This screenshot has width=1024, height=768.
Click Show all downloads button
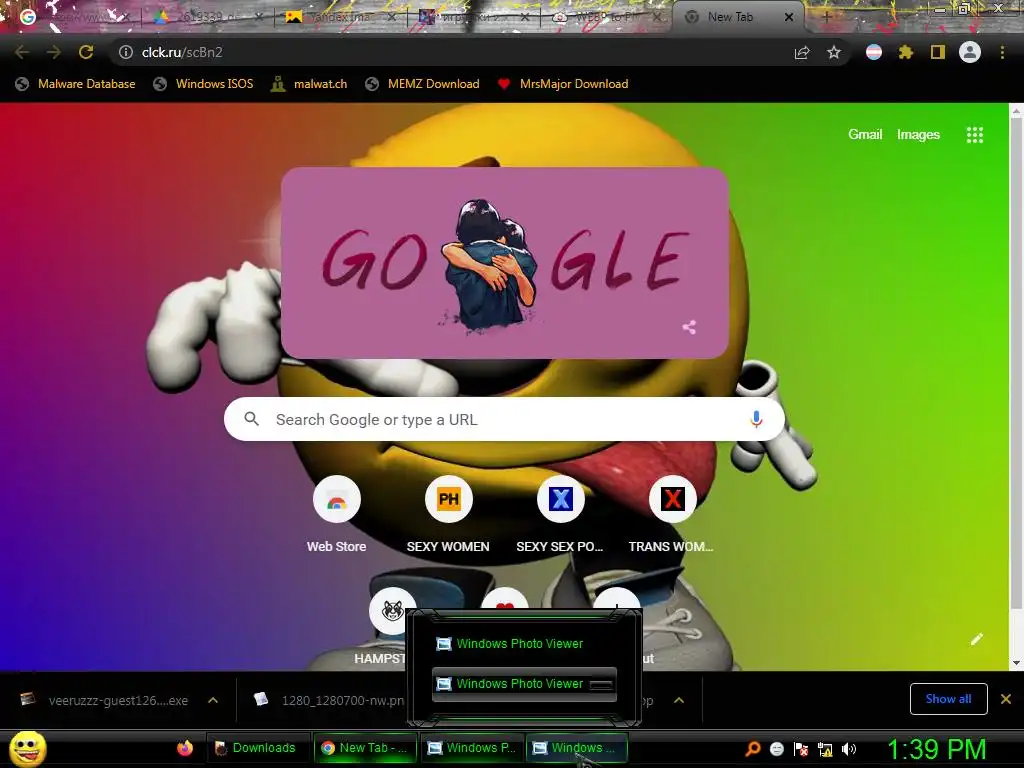pos(948,699)
